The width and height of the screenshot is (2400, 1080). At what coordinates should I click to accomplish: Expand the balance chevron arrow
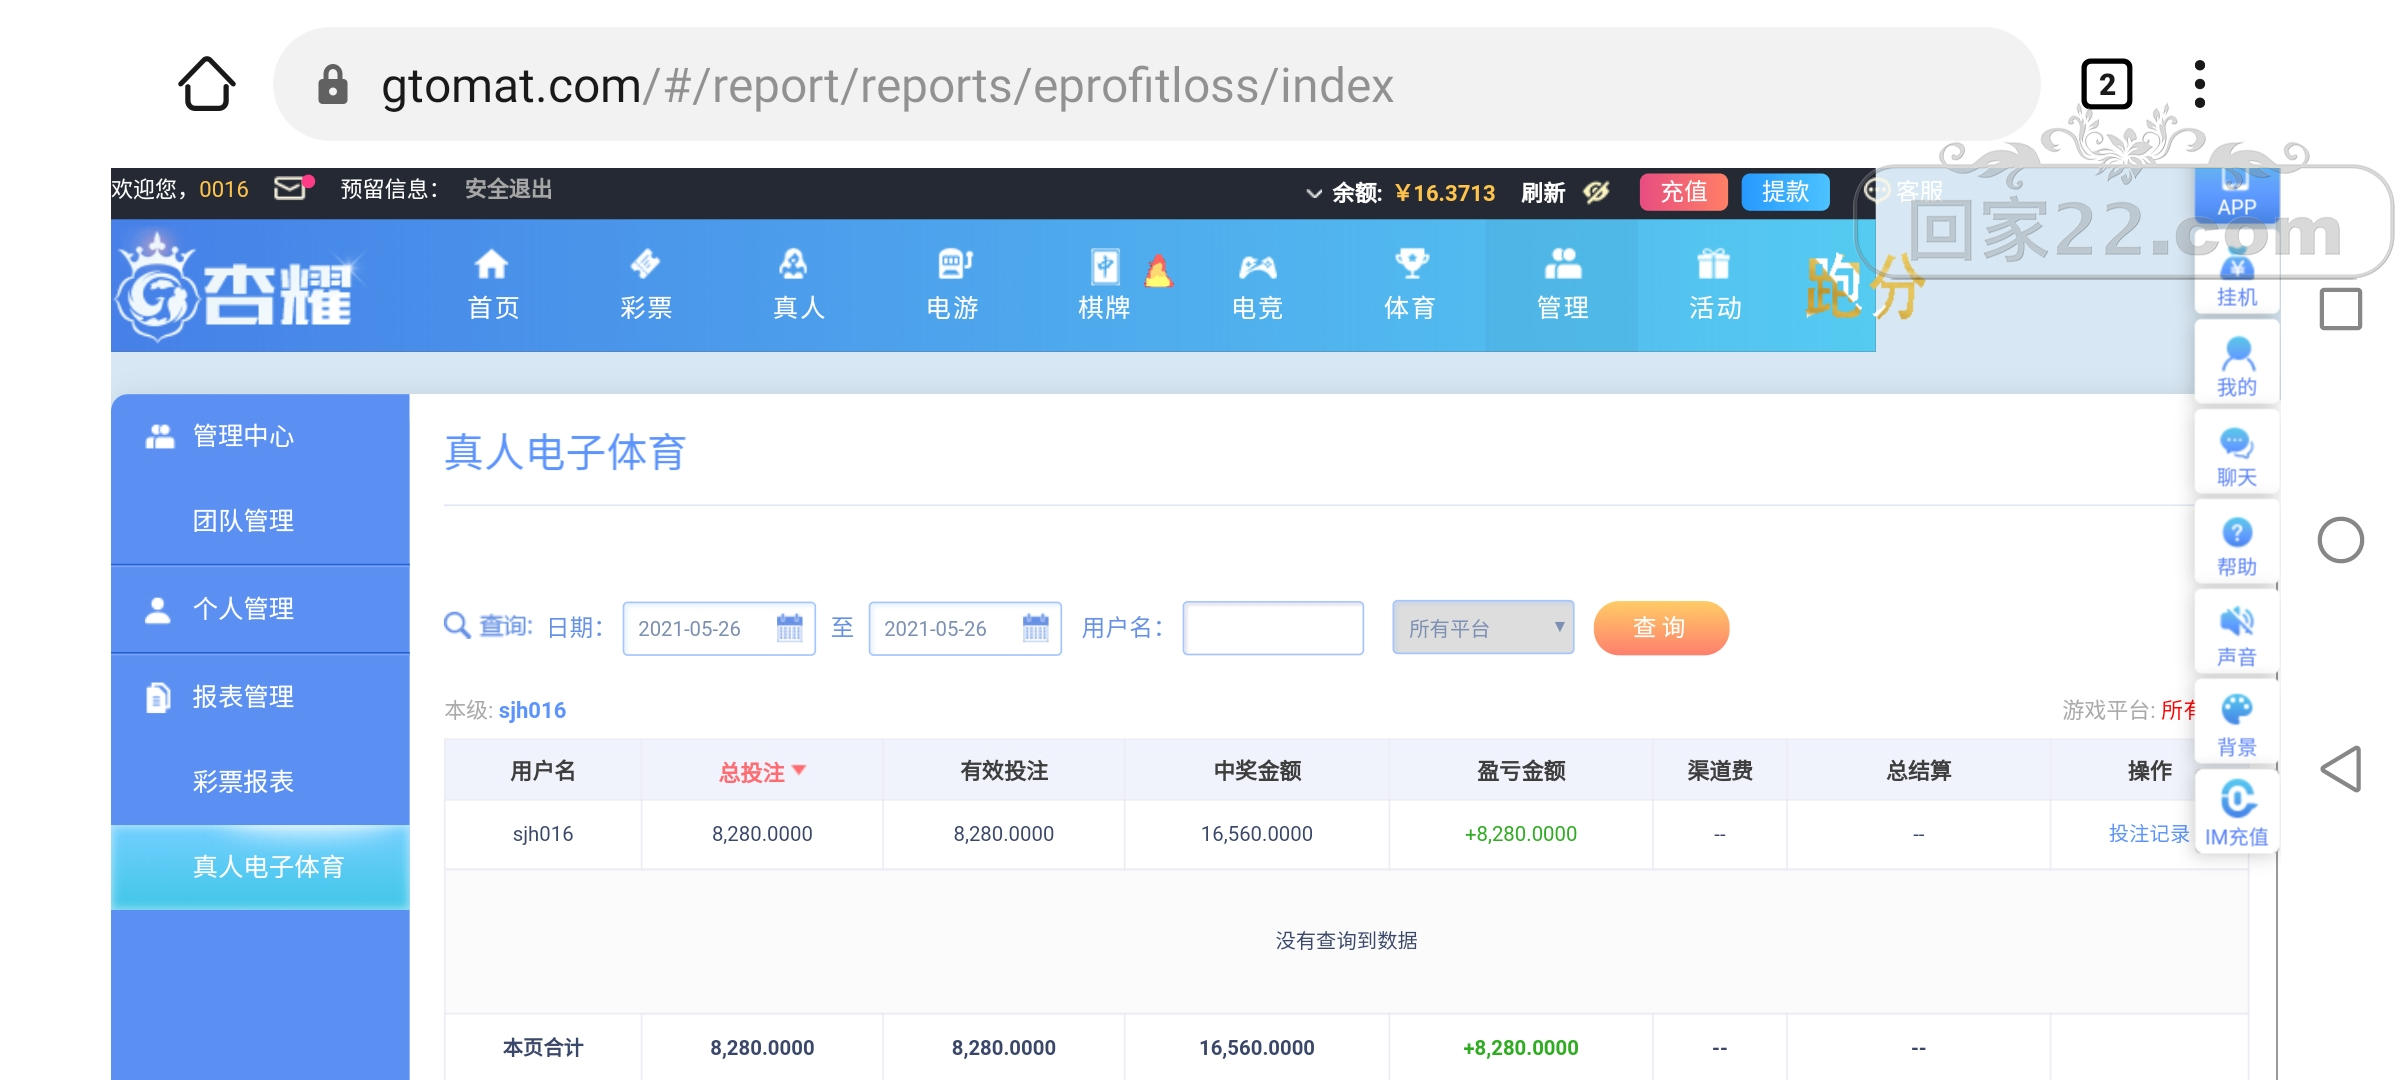[x=1314, y=193]
